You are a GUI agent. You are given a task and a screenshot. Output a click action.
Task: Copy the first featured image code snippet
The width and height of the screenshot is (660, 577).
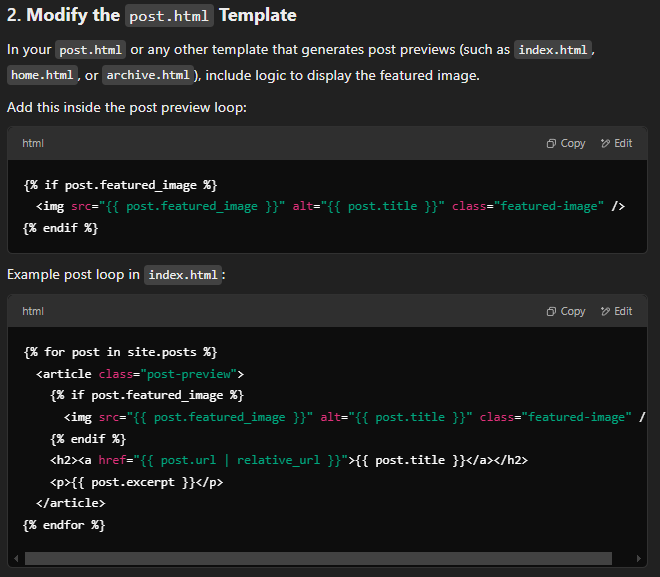[x=566, y=143]
